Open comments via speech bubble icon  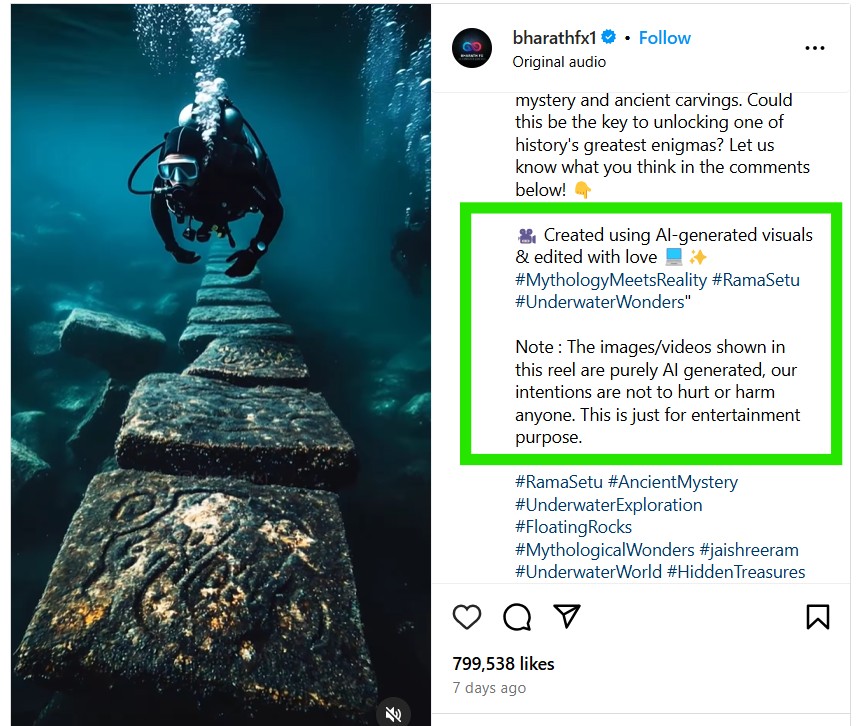[517, 617]
